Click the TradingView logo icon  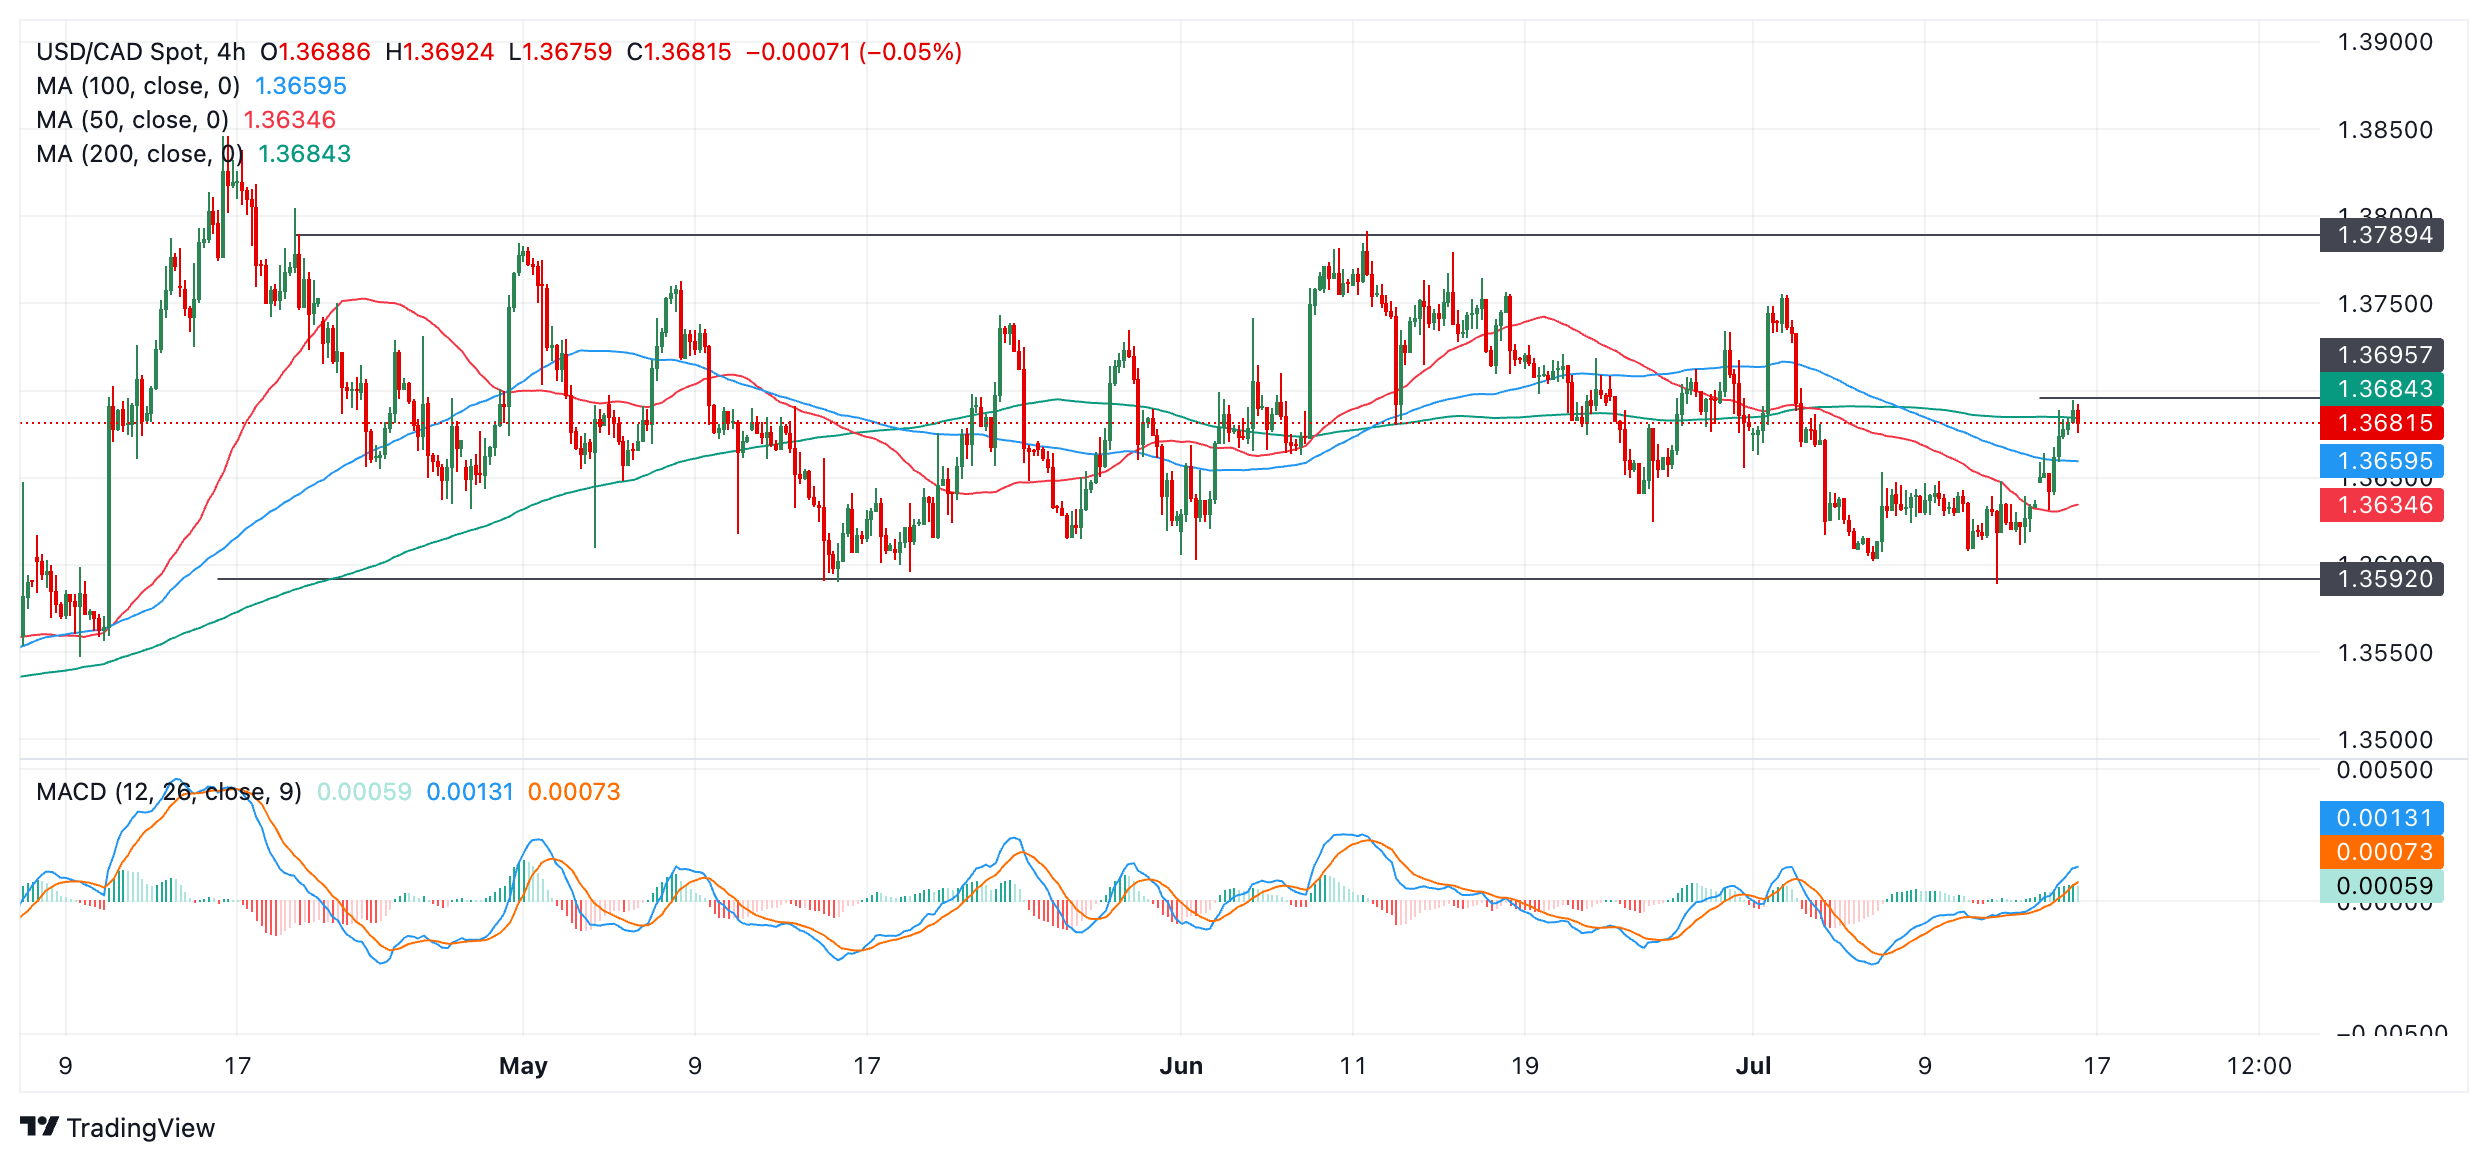(39, 1127)
